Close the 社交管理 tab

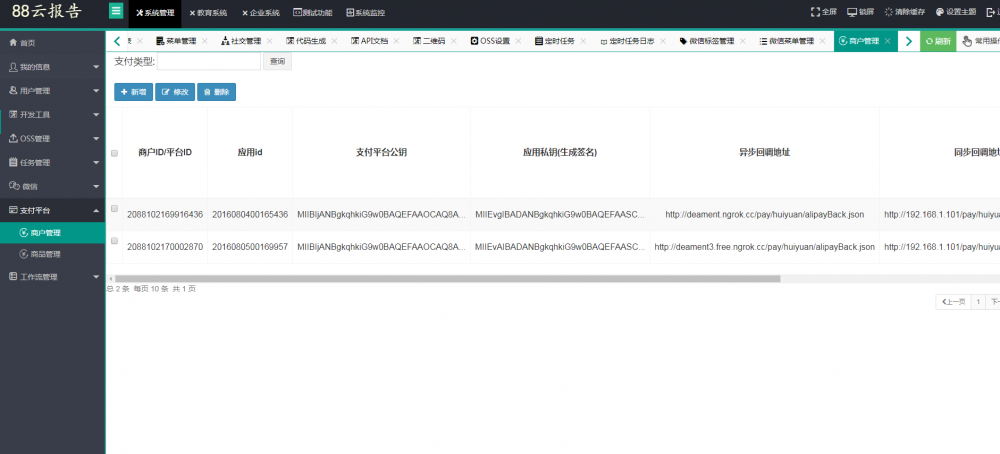click(x=270, y=41)
